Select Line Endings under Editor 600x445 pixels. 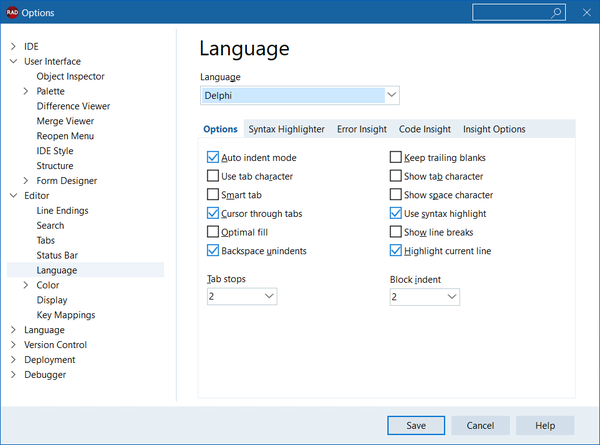click(62, 210)
